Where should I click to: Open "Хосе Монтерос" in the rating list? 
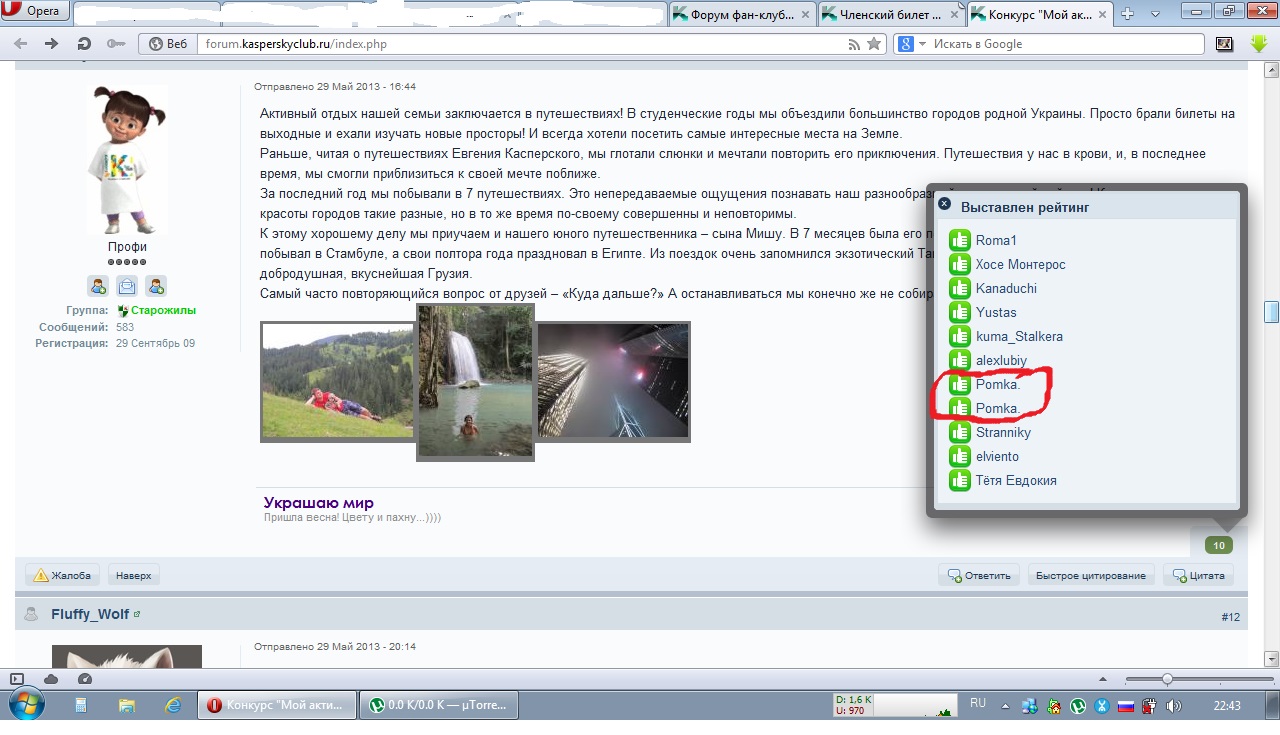[x=1021, y=264]
